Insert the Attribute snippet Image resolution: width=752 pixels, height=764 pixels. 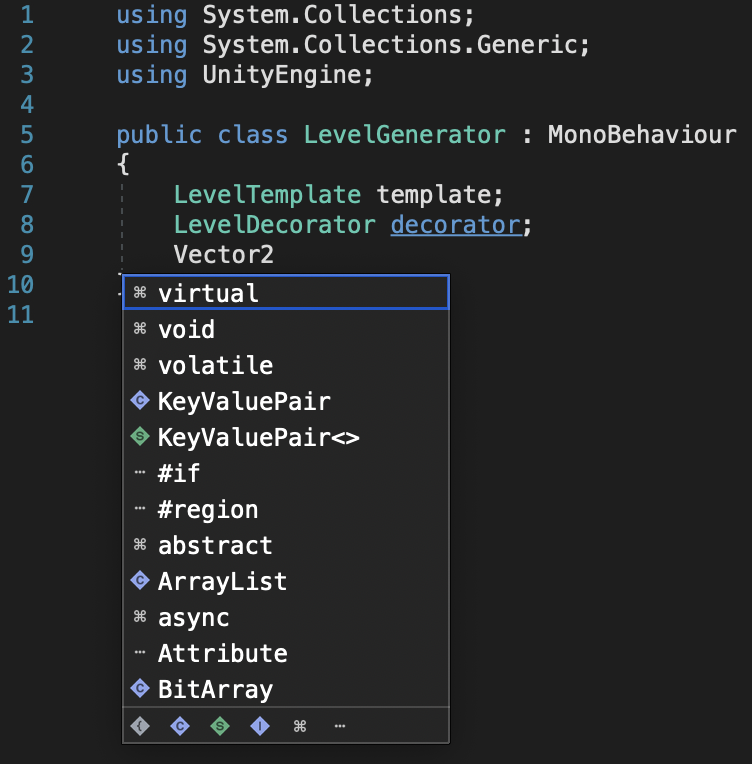pyautogui.click(x=286, y=653)
